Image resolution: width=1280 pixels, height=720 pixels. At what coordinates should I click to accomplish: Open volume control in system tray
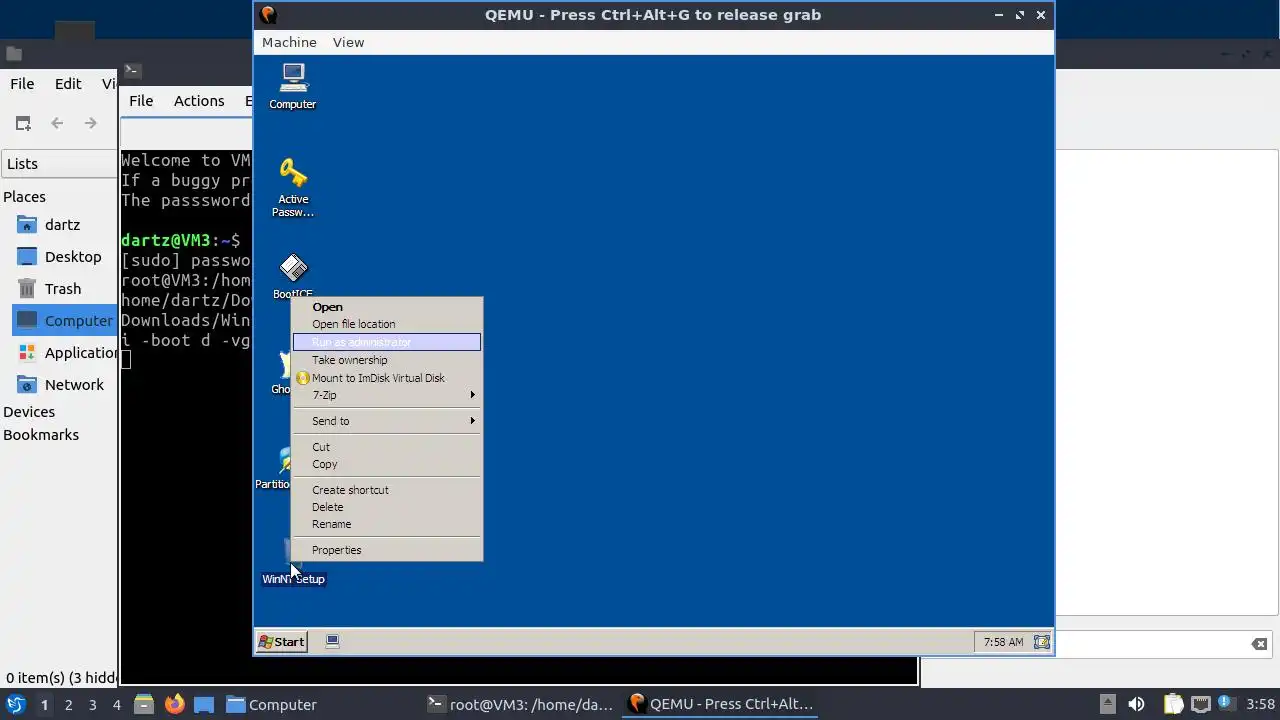[x=1136, y=704]
